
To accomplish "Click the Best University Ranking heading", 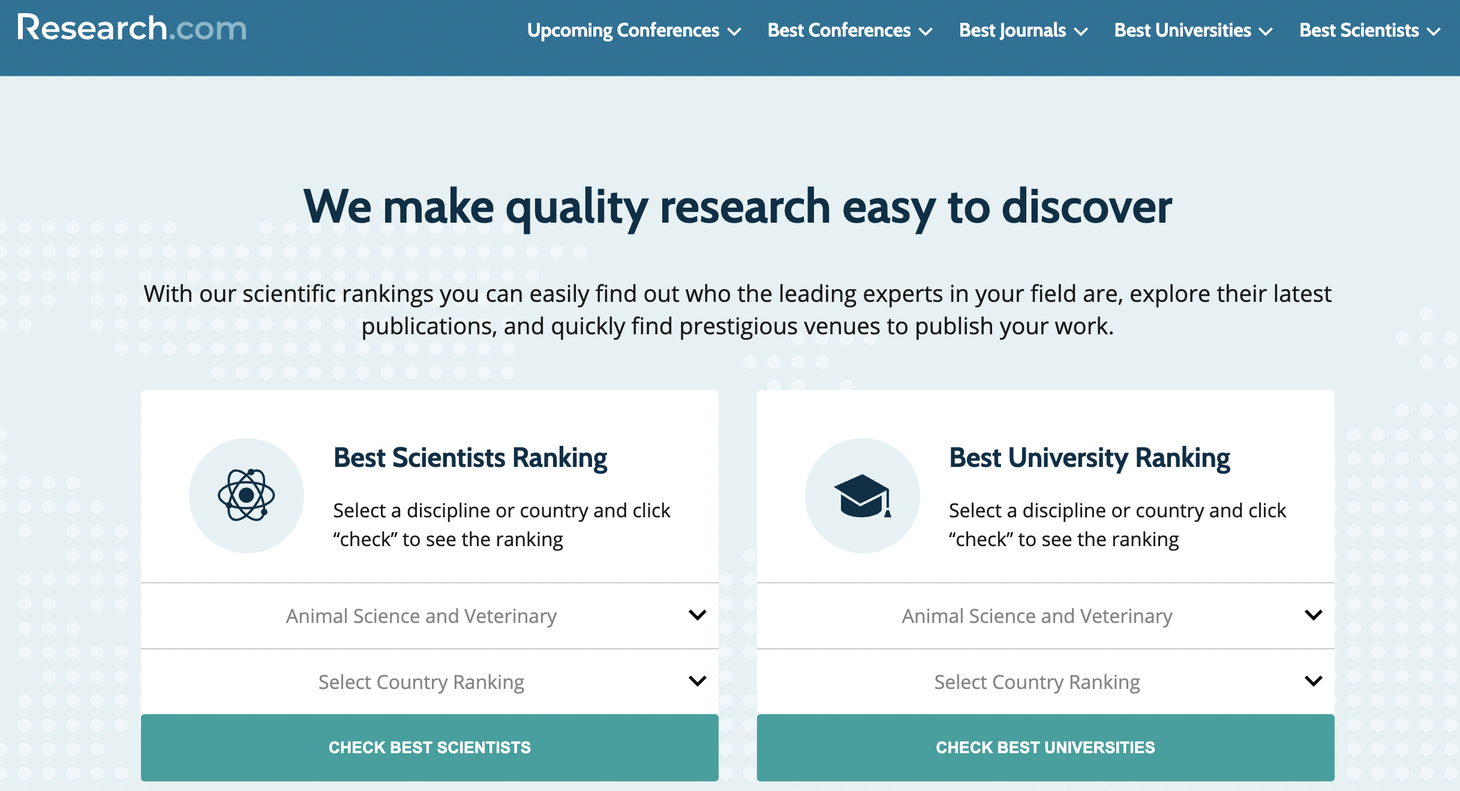I will click(1090, 458).
